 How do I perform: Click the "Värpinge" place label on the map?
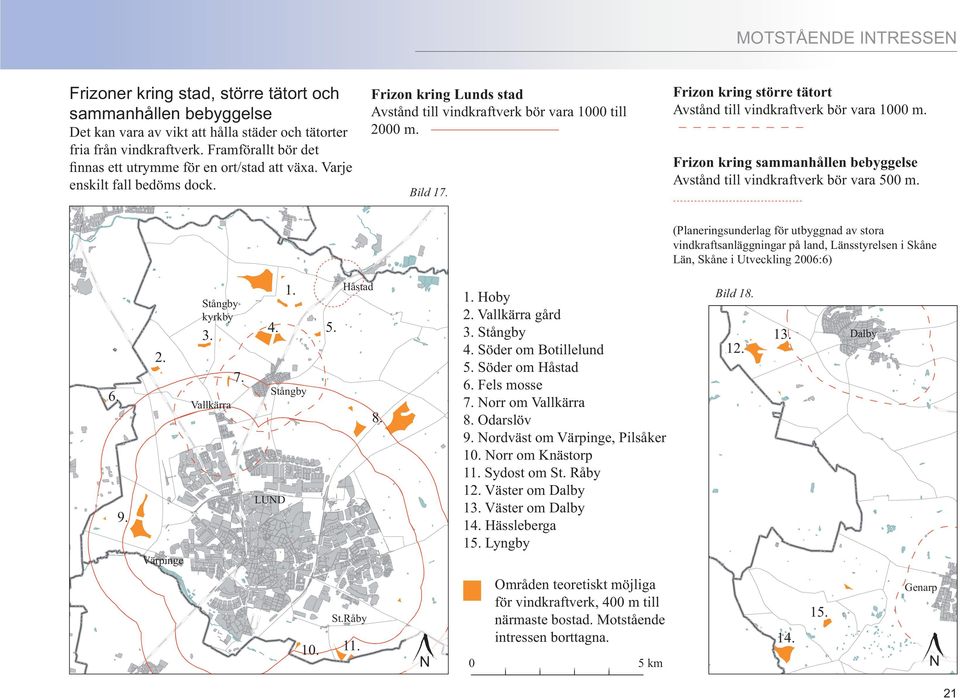(x=163, y=561)
